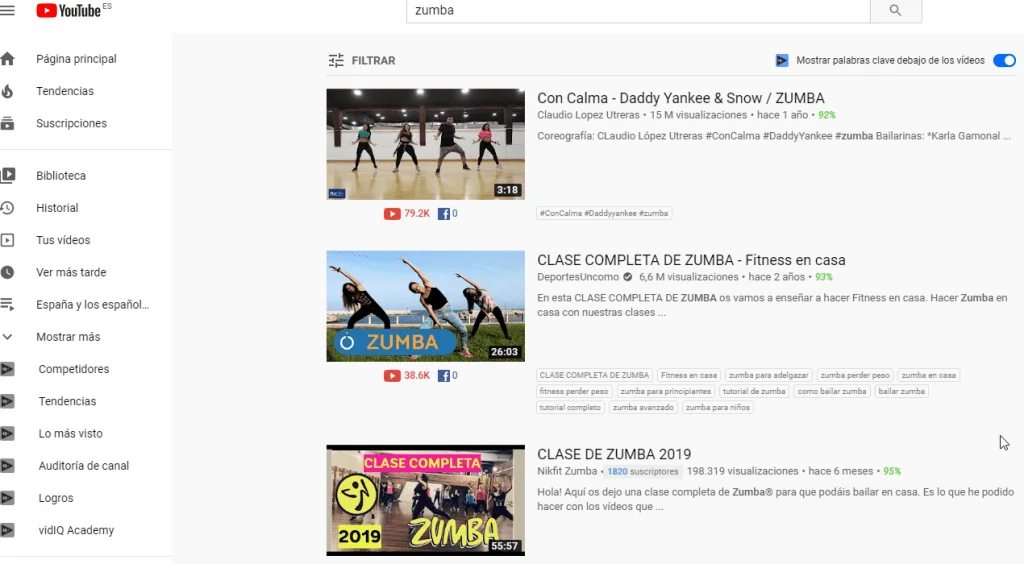1024x564 pixels.
Task: Click the 'bailar zumba' keyword tag
Action: pyautogui.click(x=902, y=392)
